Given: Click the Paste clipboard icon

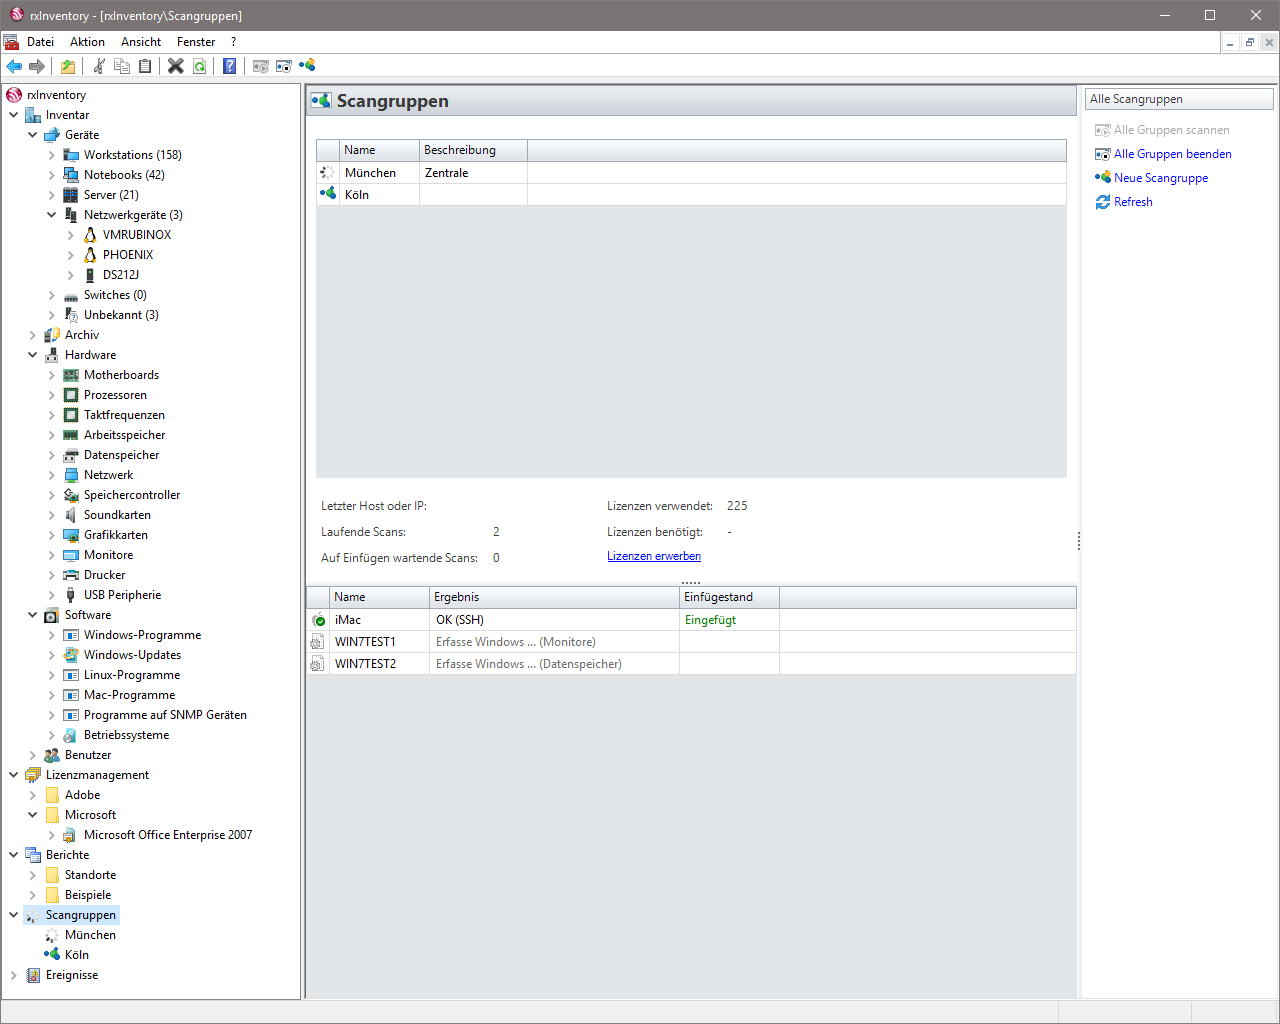Looking at the screenshot, I should click(145, 66).
